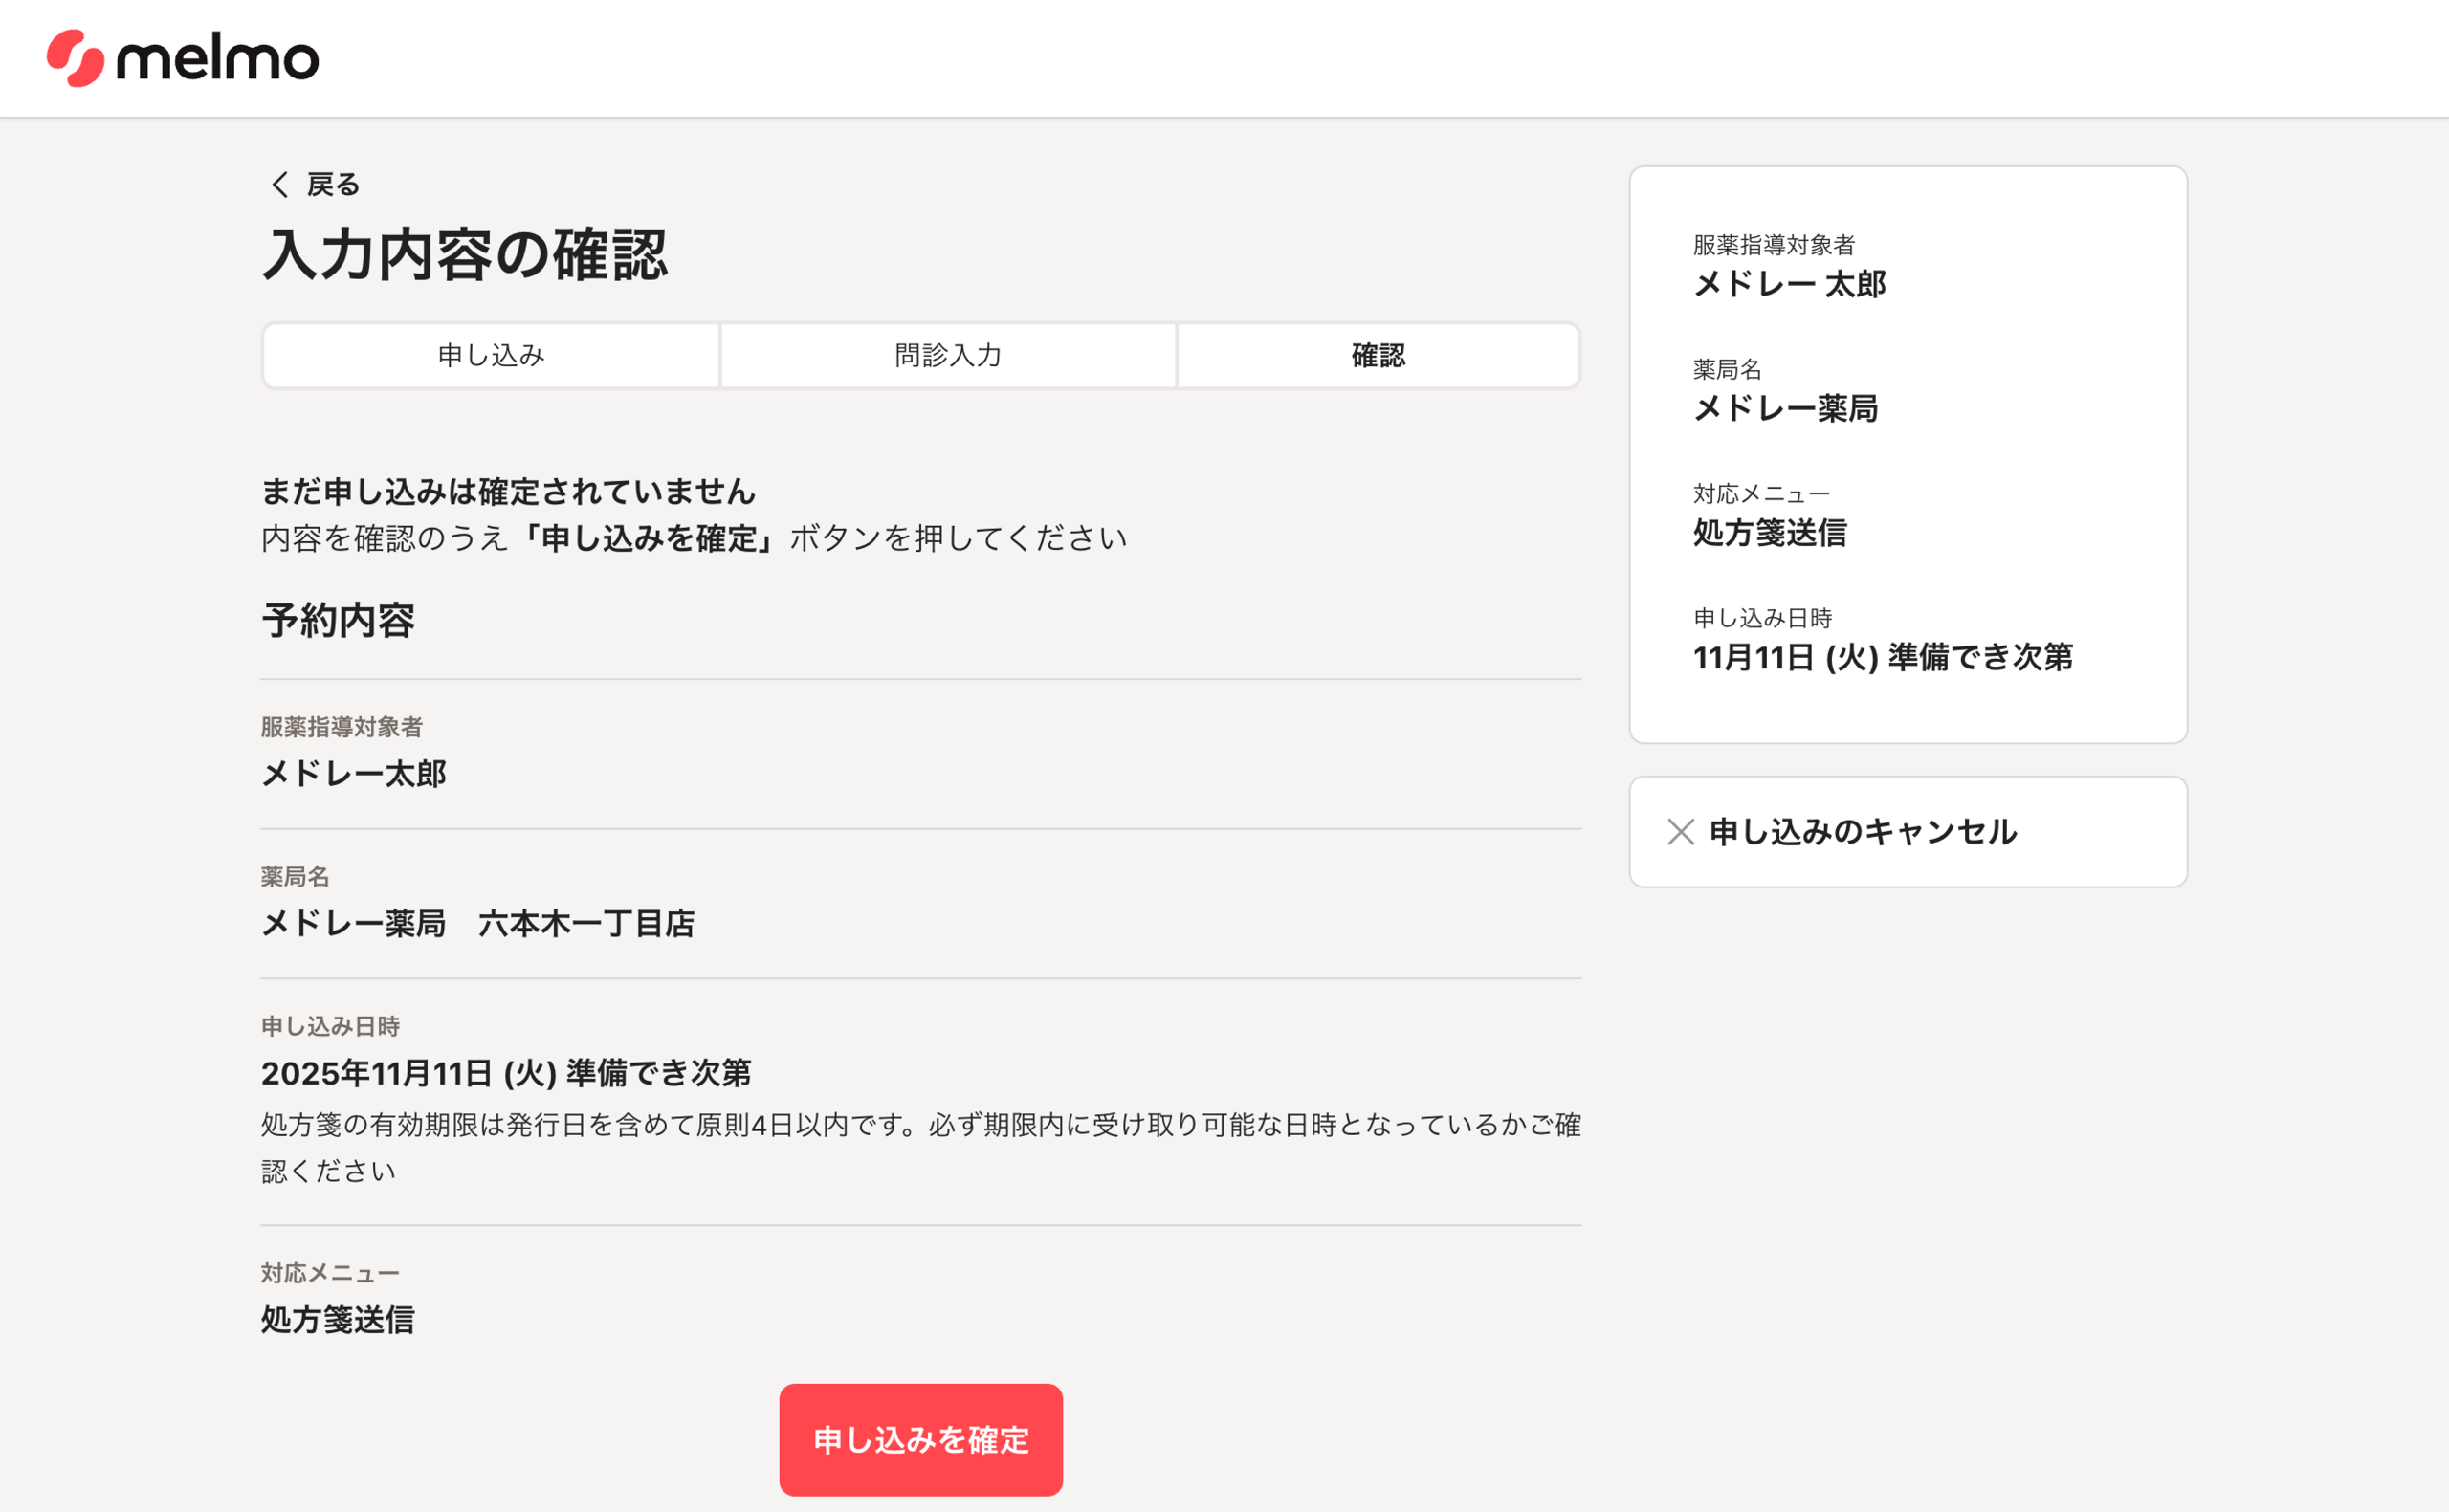Click patient name メドレー太郎 in main list
This screenshot has width=2449, height=1512.
354,773
